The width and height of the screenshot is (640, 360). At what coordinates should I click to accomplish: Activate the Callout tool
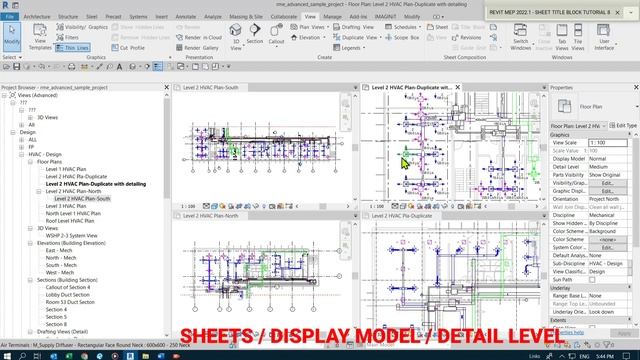coord(276,35)
